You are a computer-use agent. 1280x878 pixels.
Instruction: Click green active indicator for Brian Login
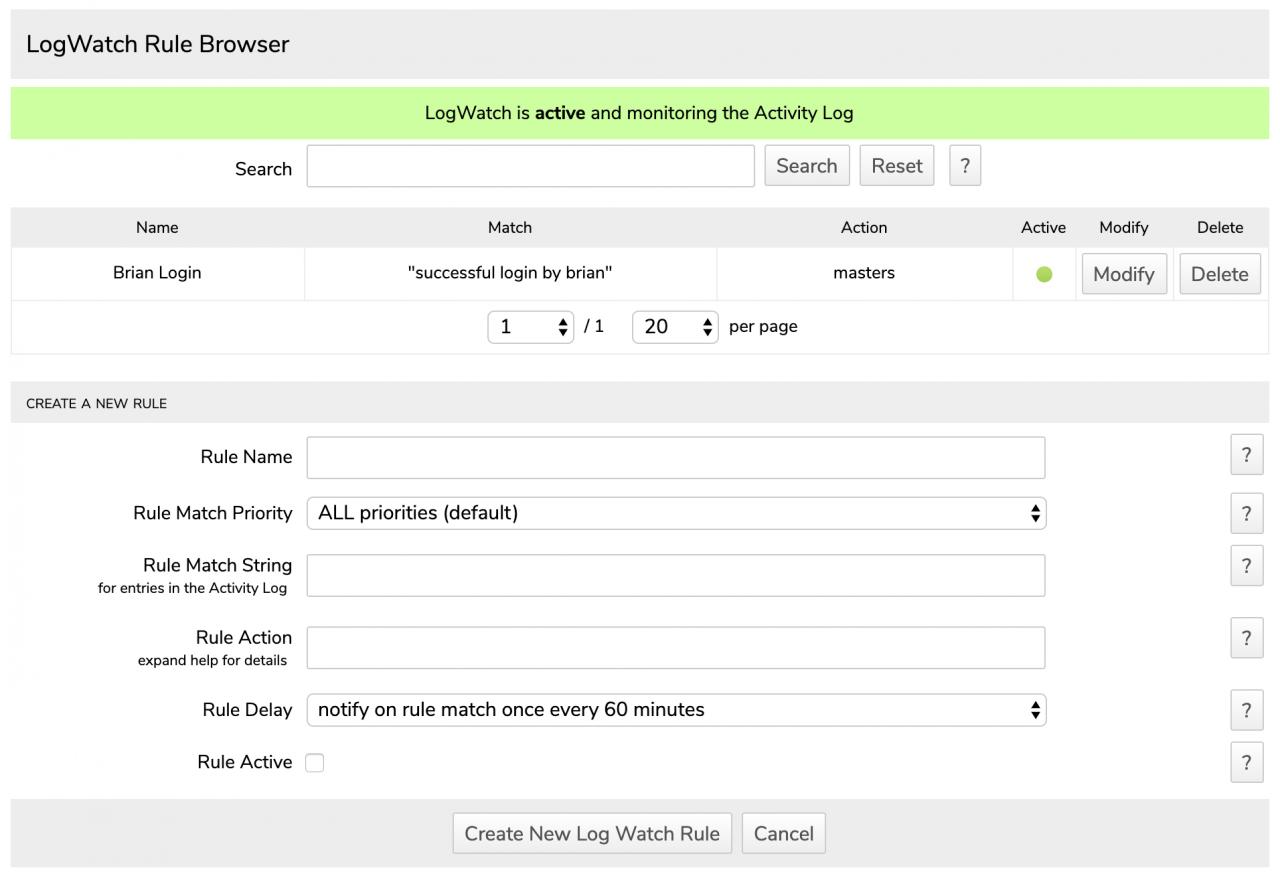pos(1044,274)
